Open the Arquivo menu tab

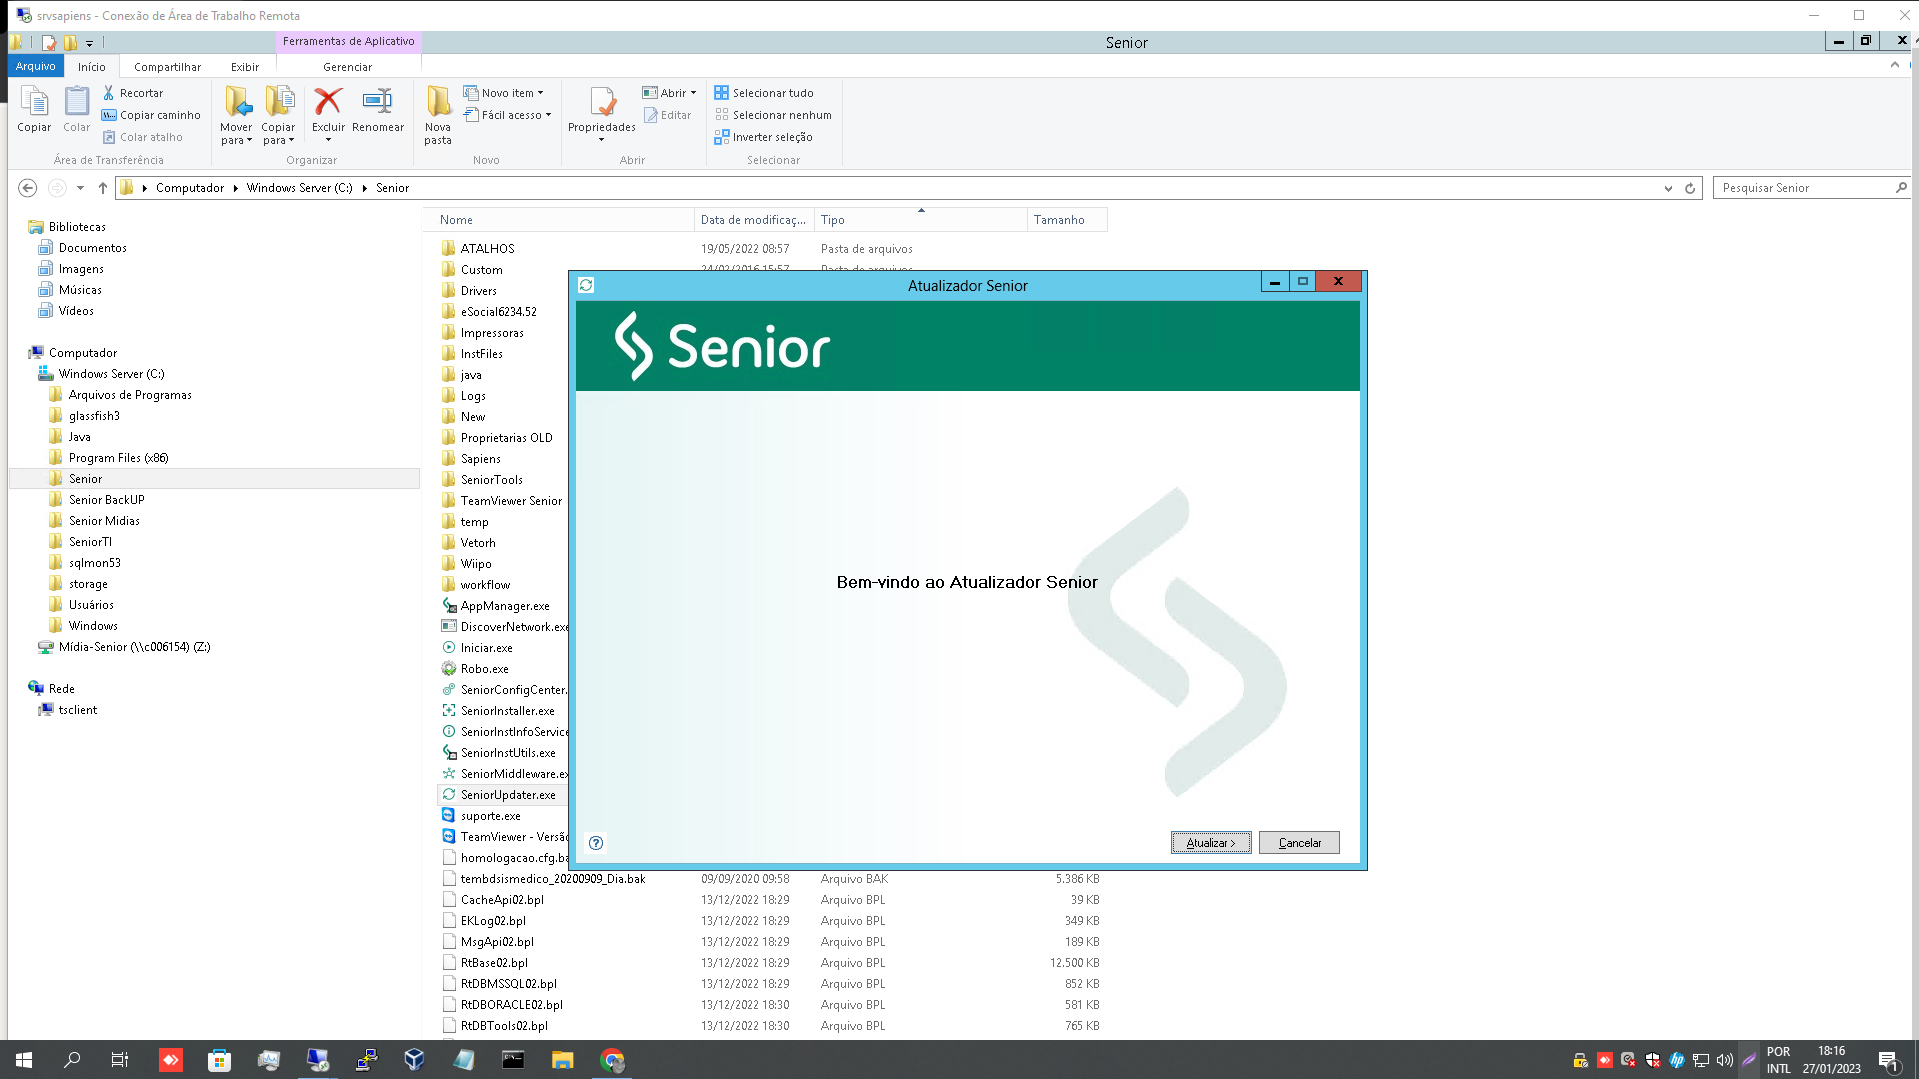click(x=36, y=67)
